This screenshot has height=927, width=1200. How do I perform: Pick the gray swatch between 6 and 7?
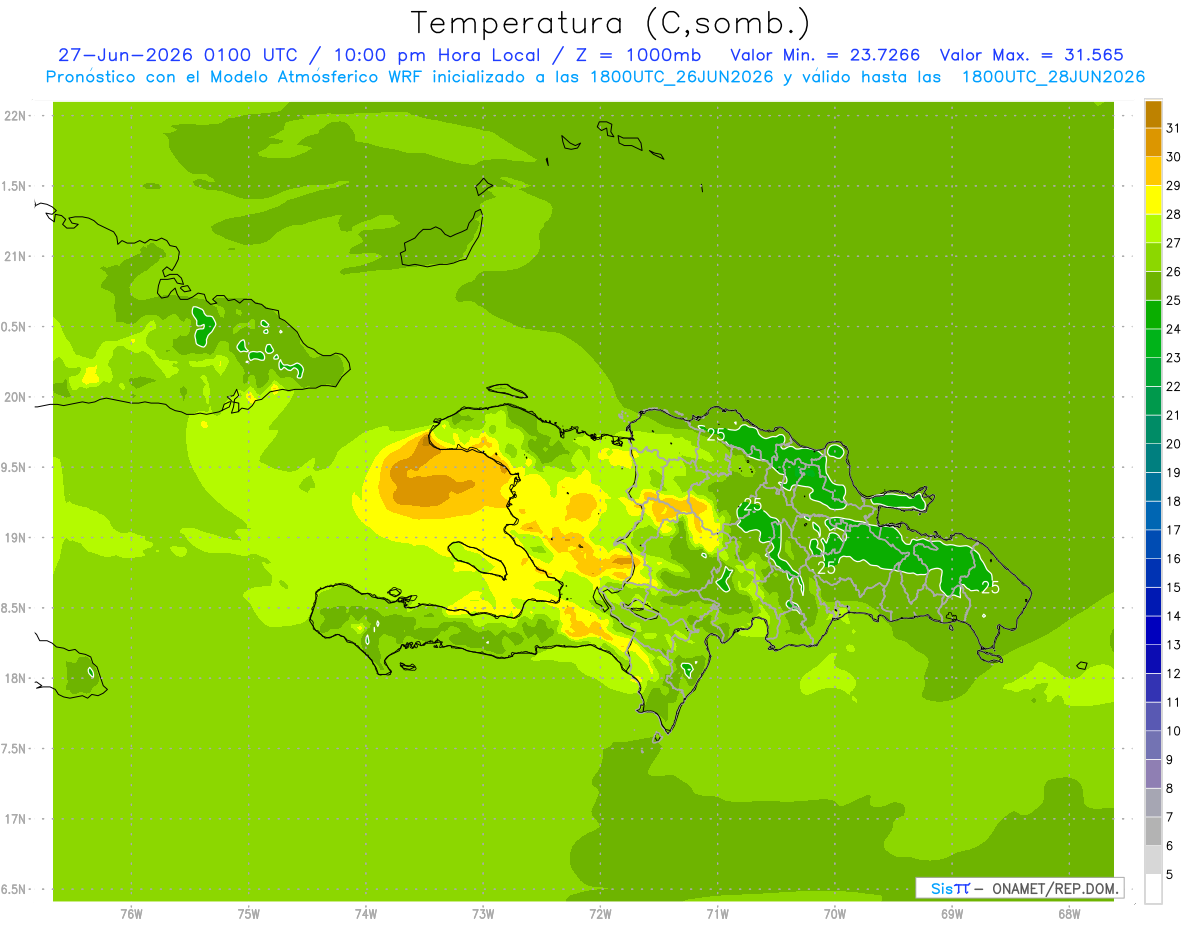click(x=1153, y=831)
